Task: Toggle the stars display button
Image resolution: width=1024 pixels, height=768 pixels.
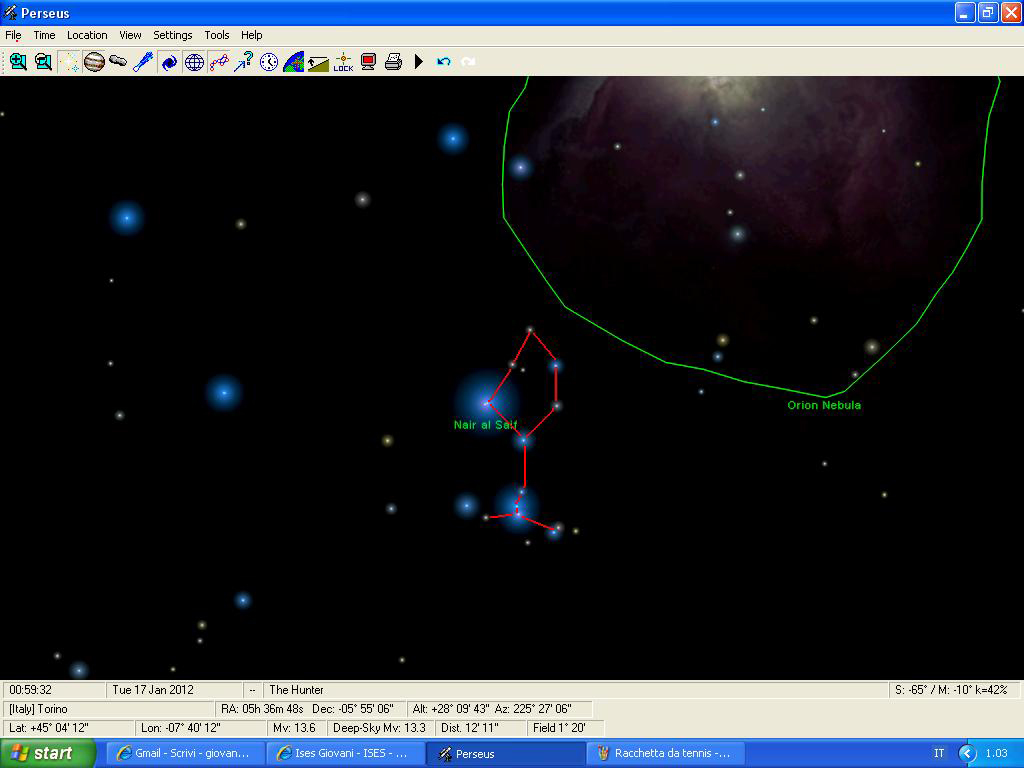Action: [69, 62]
